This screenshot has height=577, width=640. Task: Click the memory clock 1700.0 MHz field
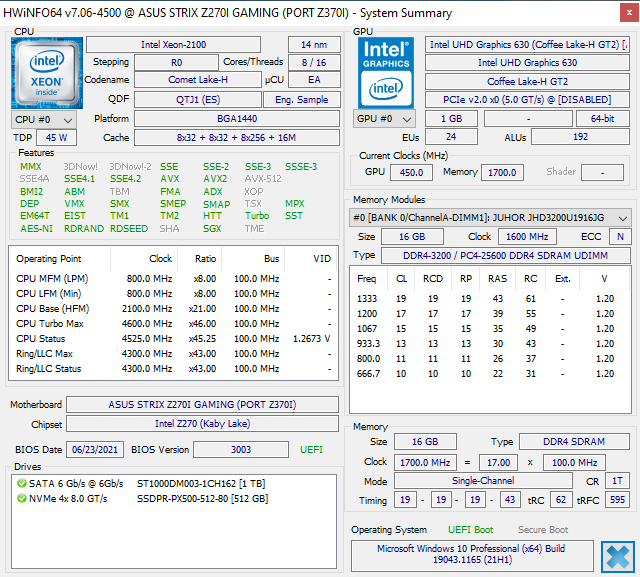click(425, 463)
